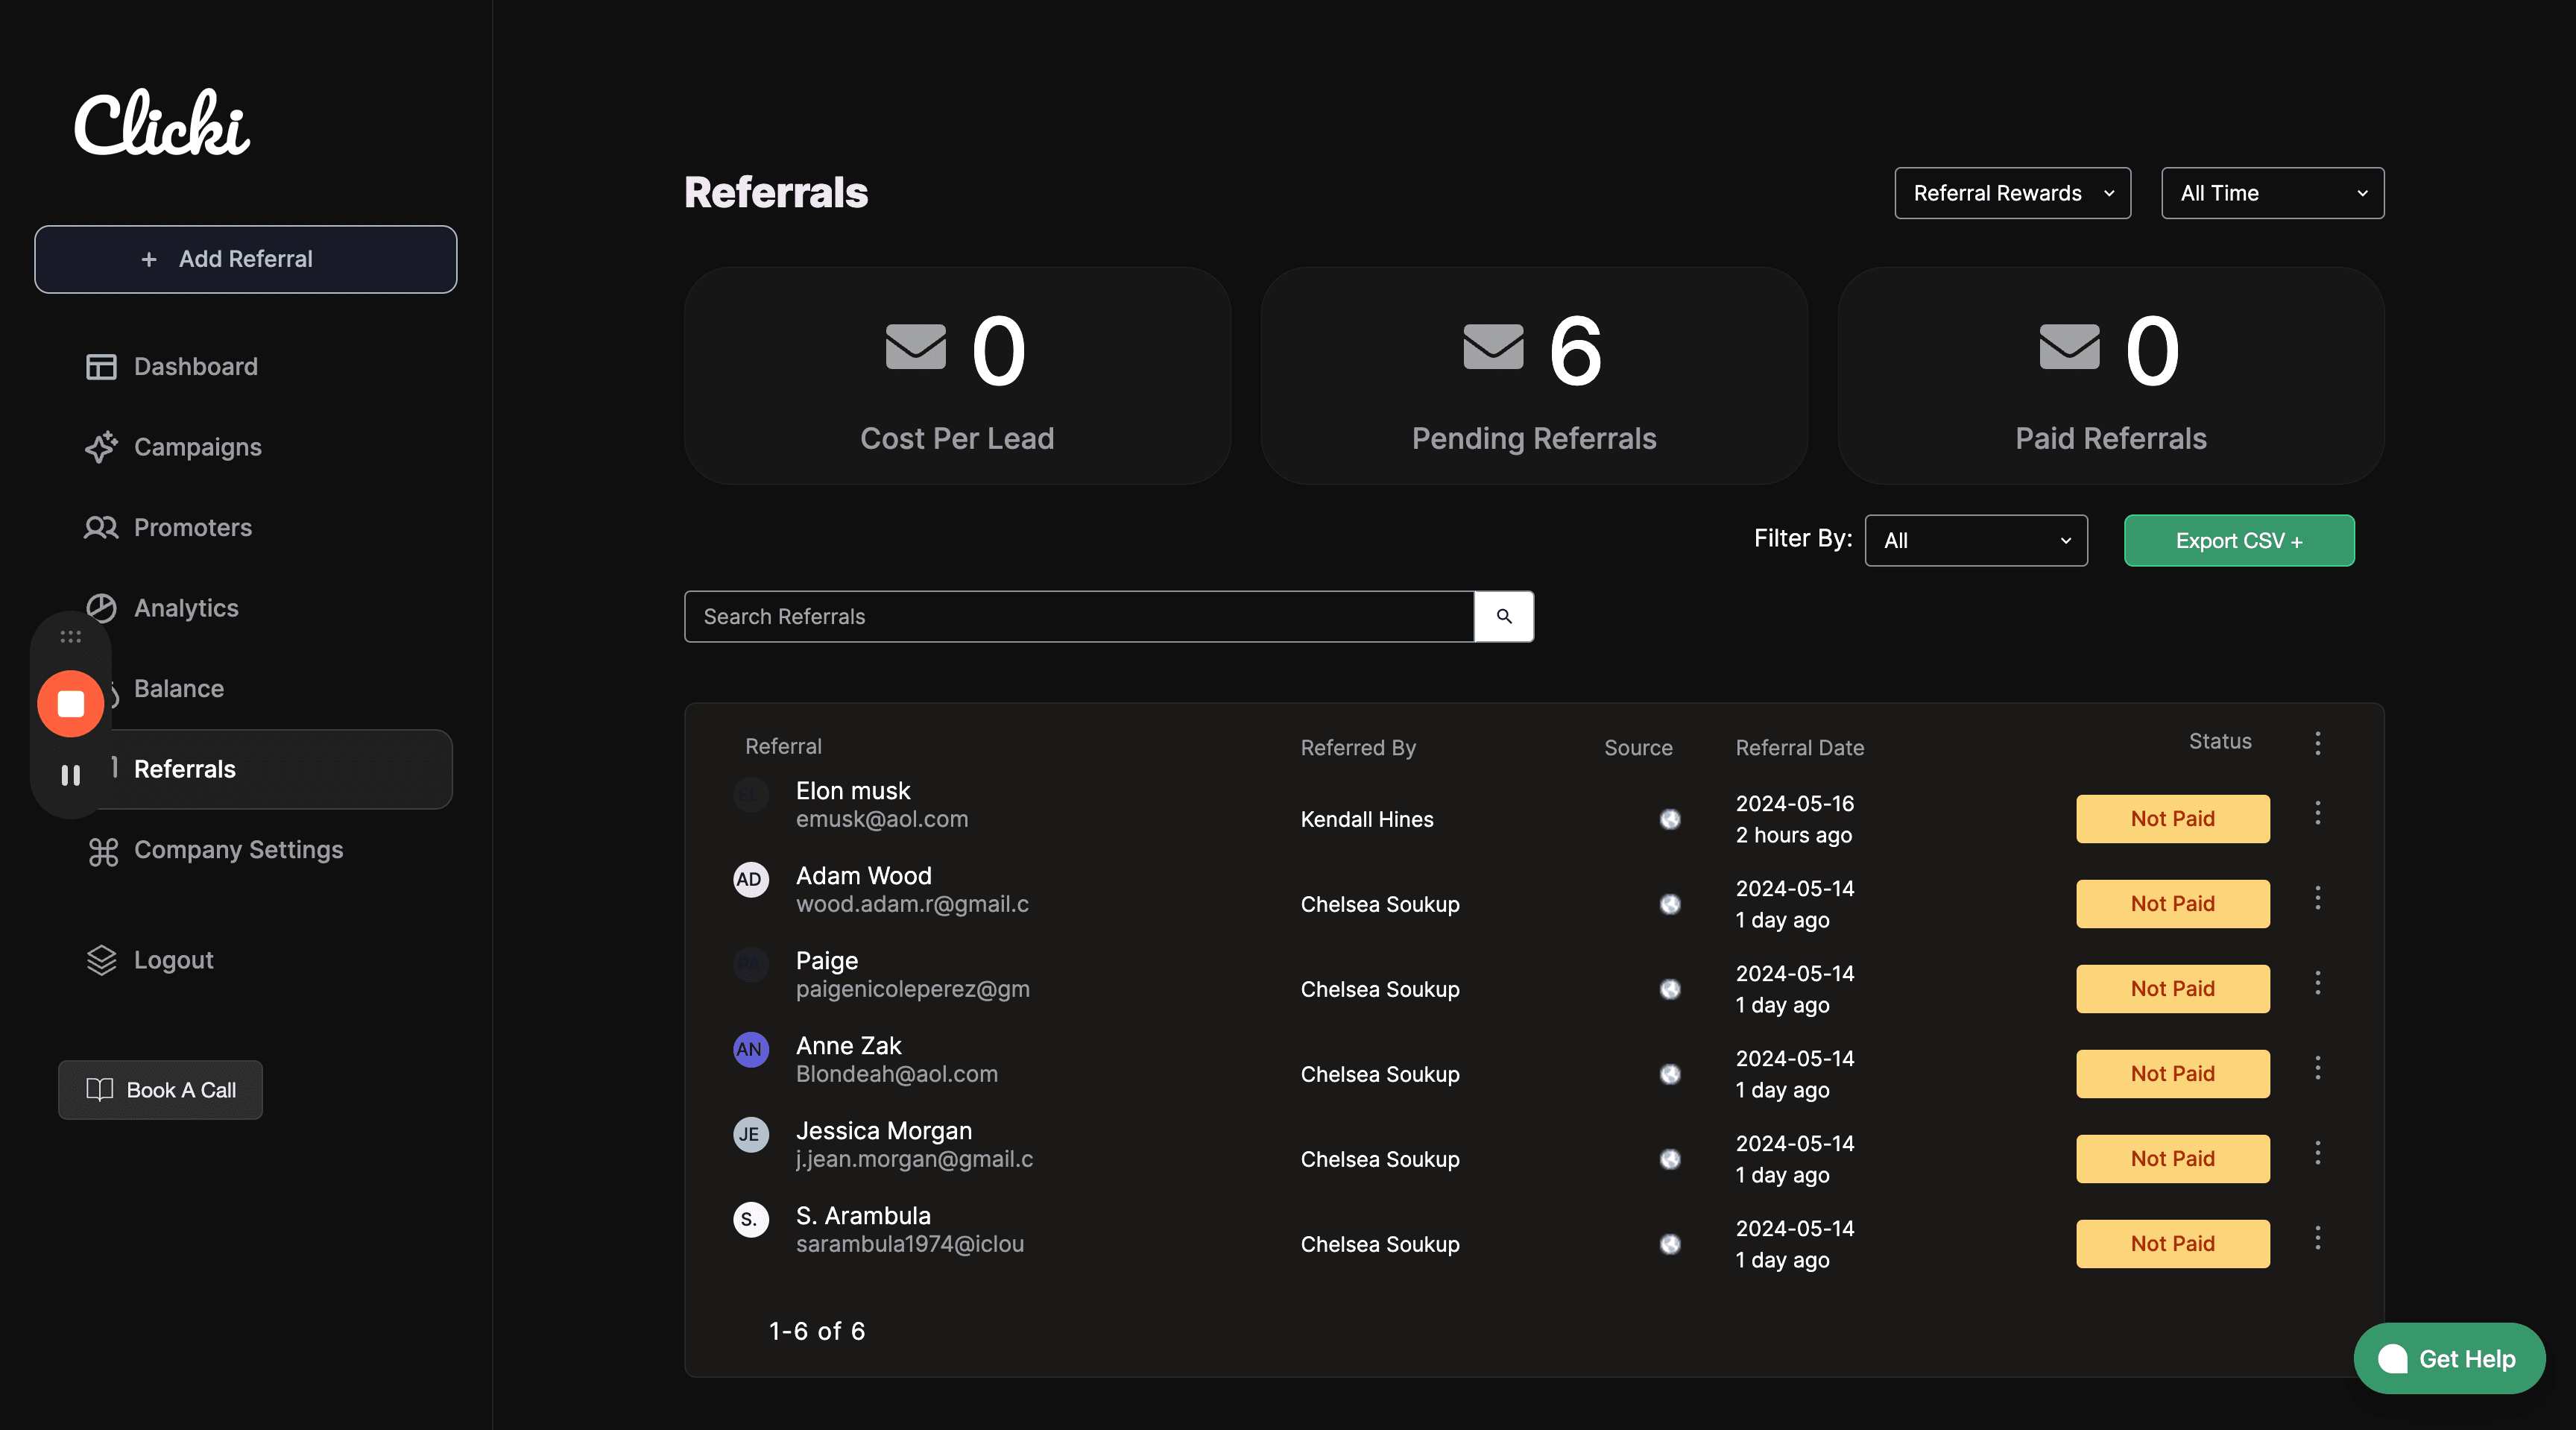Click the Clicki logo
The image size is (2576, 1430).
tap(162, 122)
